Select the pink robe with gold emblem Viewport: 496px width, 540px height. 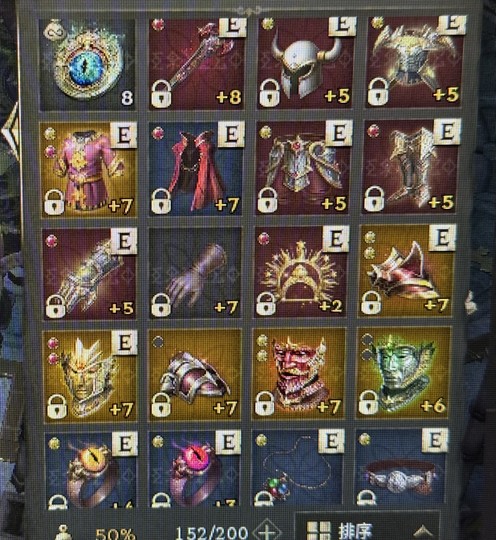pos(89,170)
